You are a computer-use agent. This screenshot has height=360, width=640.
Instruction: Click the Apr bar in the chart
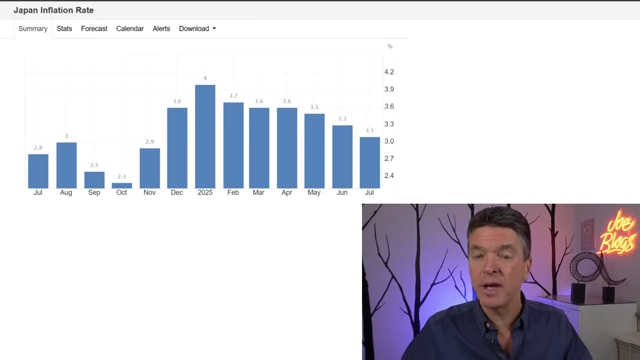(287, 148)
